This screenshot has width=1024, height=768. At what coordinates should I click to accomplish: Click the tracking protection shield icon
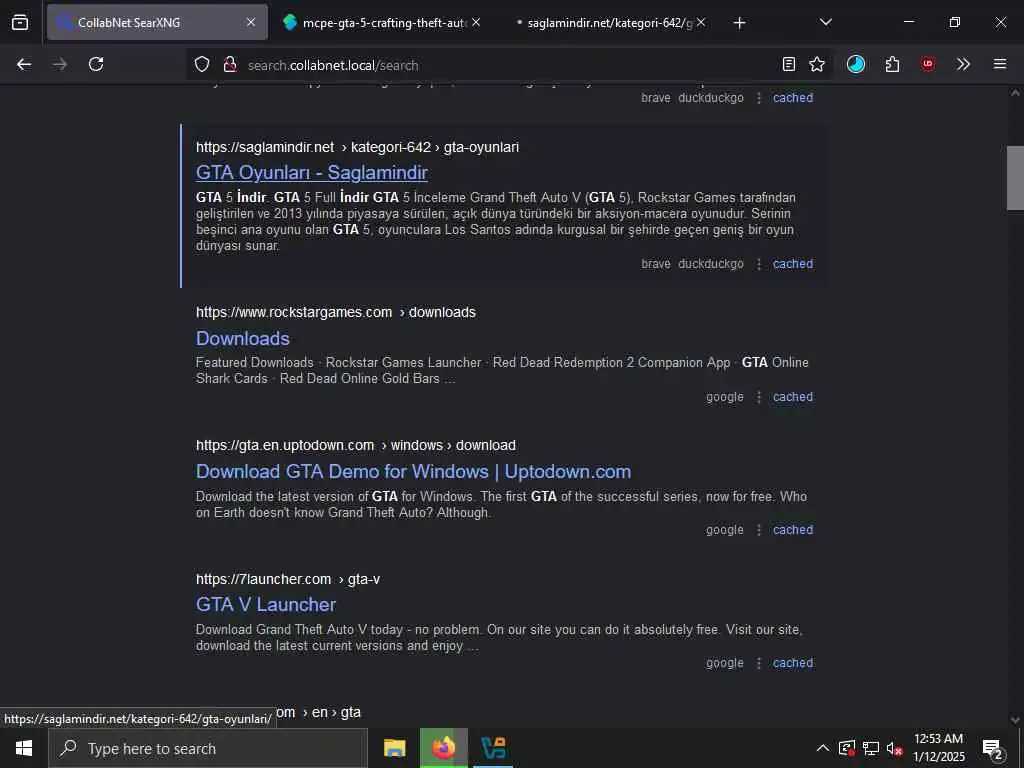[202, 65]
